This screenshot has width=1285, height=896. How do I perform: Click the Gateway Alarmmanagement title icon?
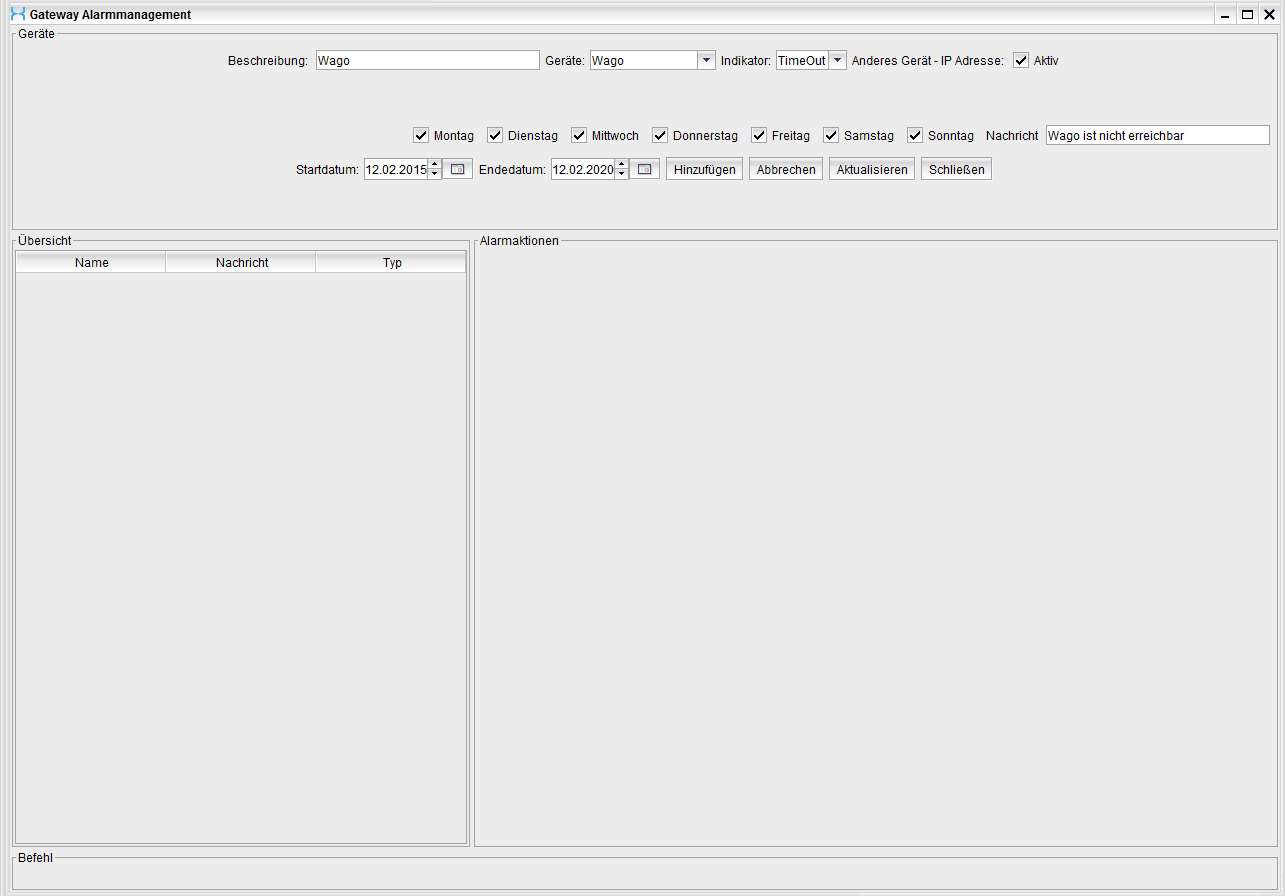tap(17, 15)
